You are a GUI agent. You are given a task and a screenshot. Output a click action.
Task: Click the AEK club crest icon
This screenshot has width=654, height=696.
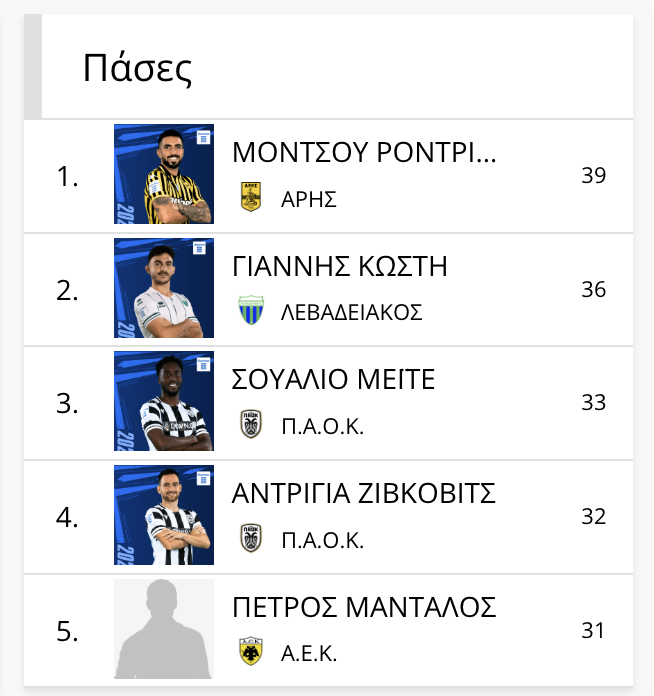click(250, 653)
